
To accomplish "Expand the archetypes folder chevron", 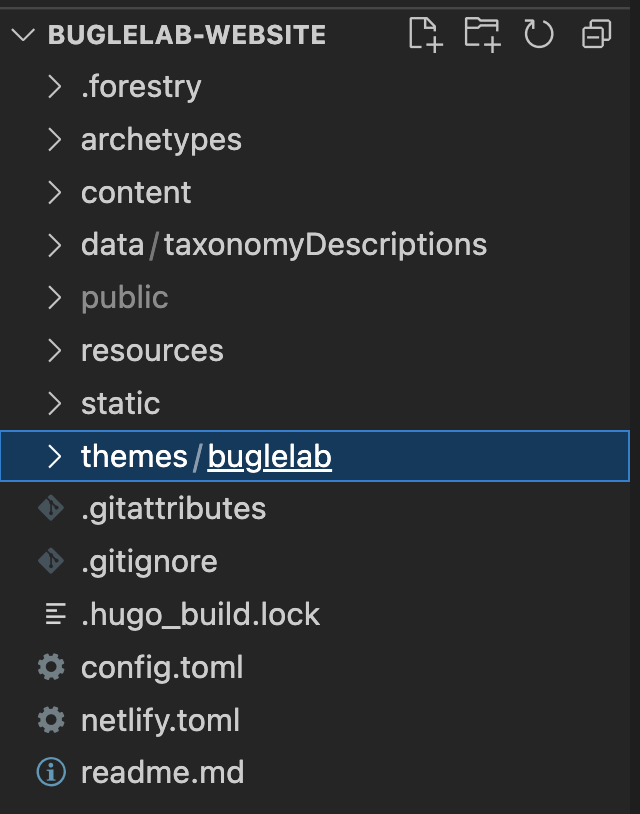I will pyautogui.click(x=55, y=140).
